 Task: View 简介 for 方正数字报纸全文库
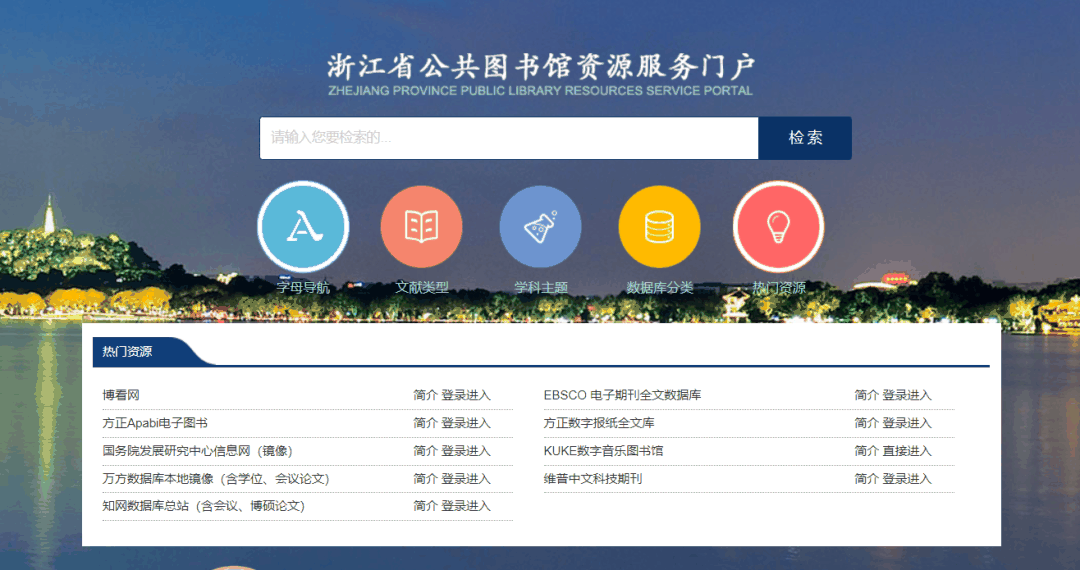click(x=866, y=423)
